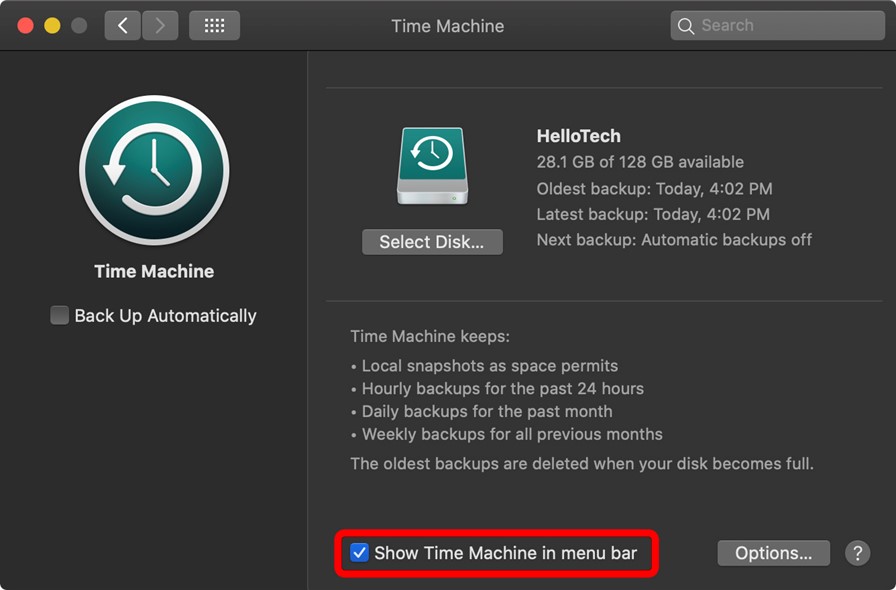Click the back navigation arrow
The image size is (896, 590).
coord(121,25)
